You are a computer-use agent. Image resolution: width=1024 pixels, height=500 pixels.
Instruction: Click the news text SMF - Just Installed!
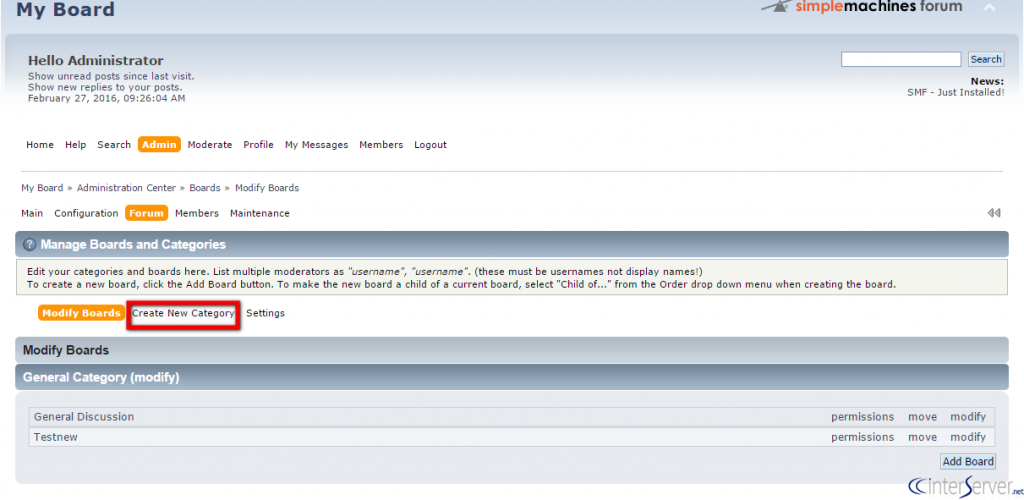coord(955,93)
